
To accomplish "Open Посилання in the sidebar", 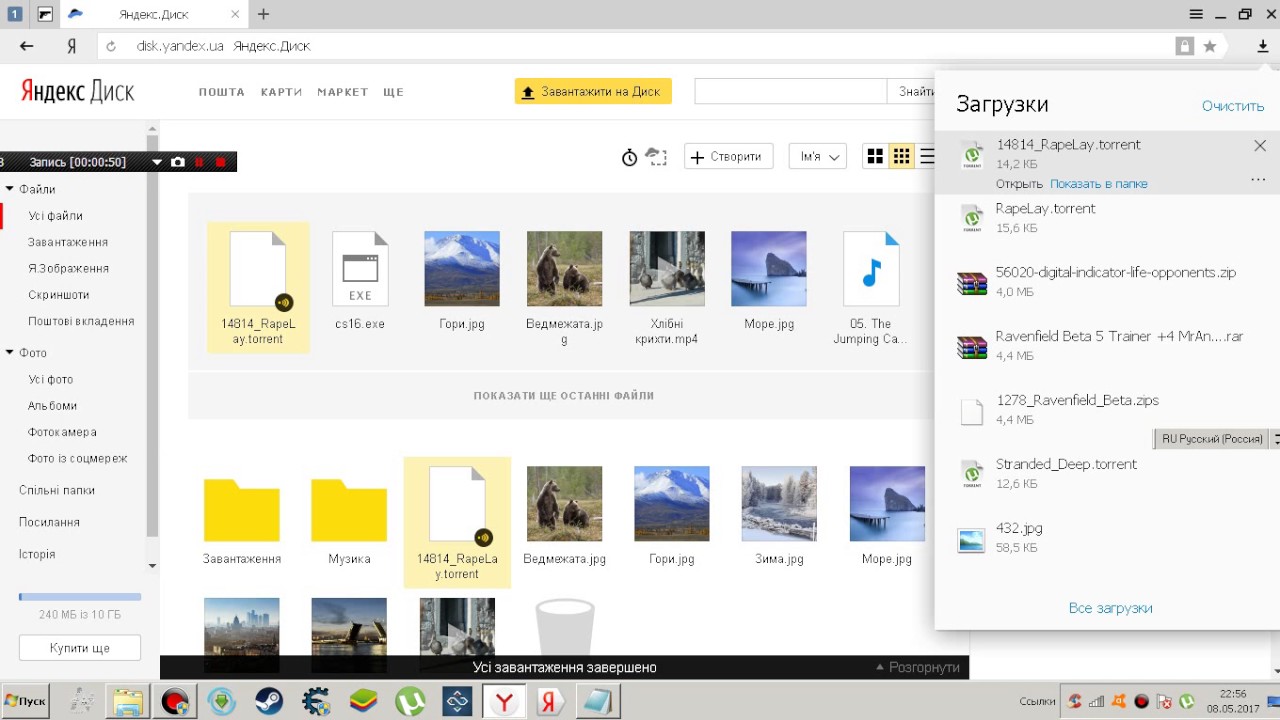I will point(49,523).
